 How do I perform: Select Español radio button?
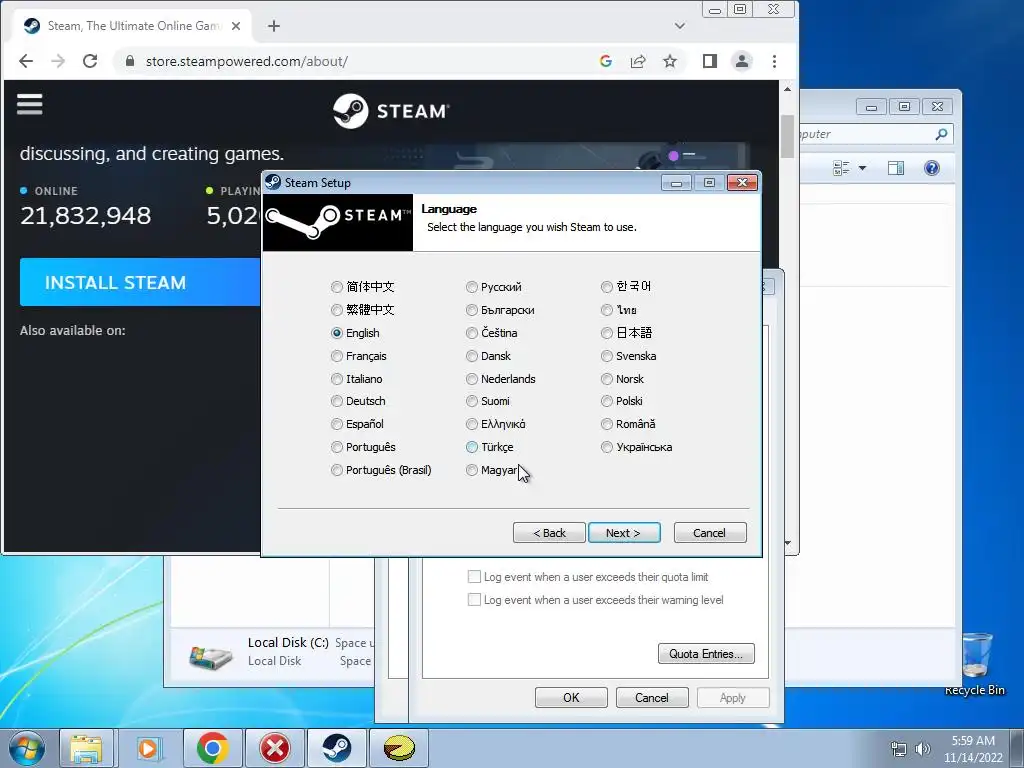(x=336, y=424)
